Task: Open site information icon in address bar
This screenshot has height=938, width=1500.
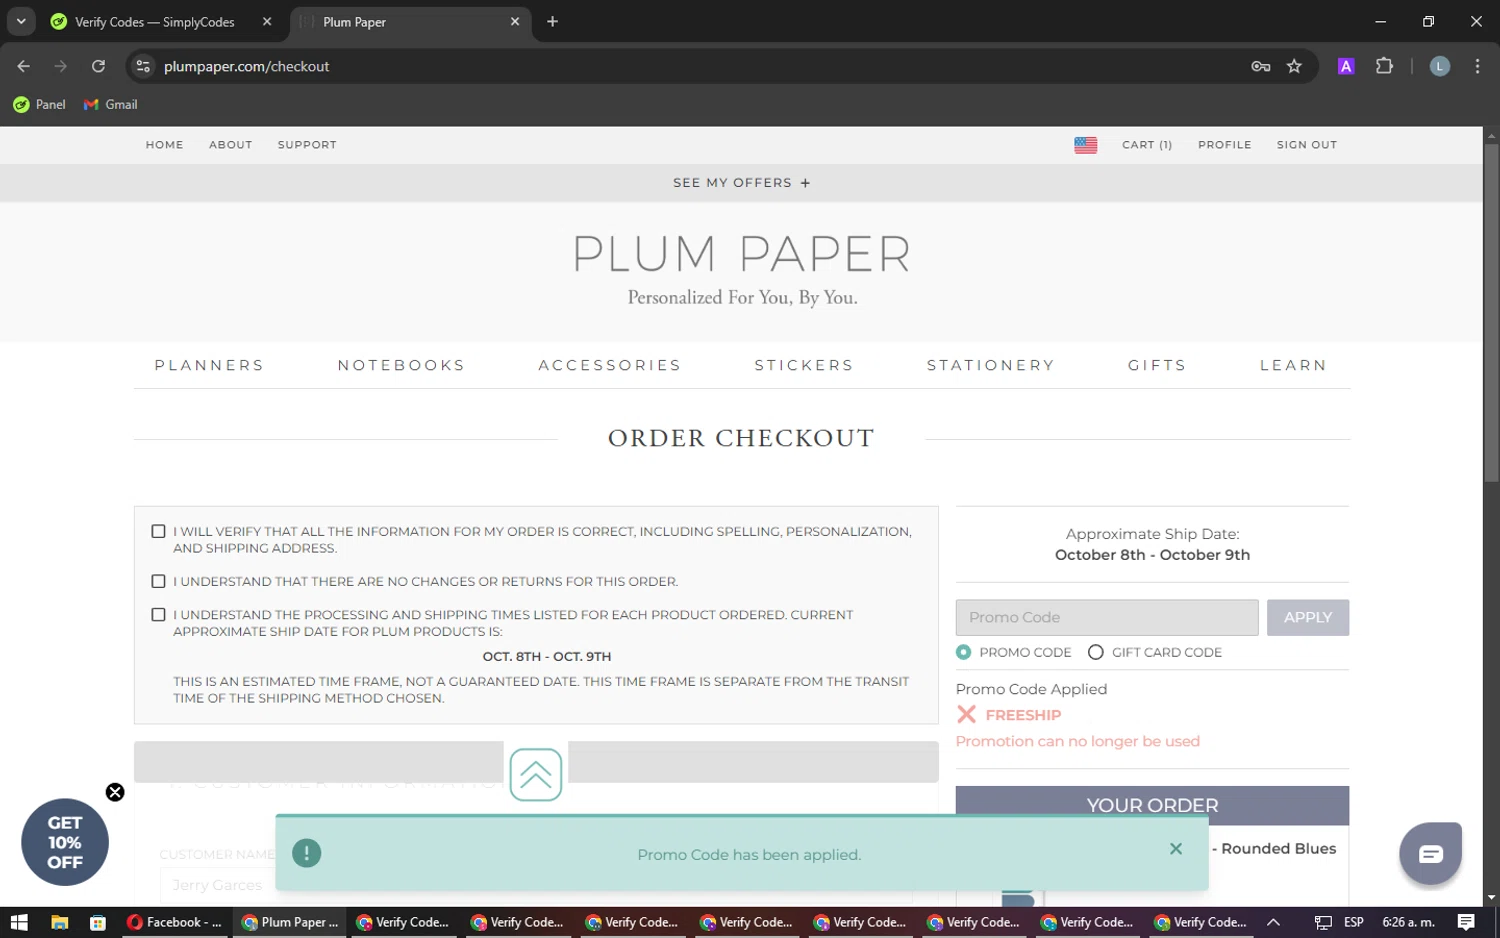Action: (x=143, y=66)
